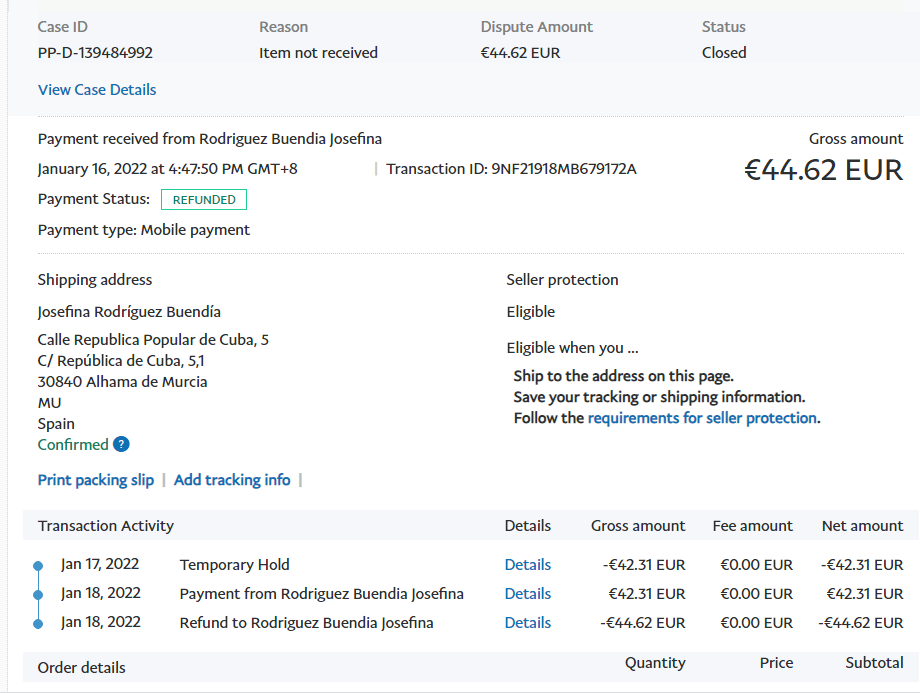Screen dimensions: 920x693
Task: Select the Transaction ID 9NF21918MB679172A
Action: [563, 169]
